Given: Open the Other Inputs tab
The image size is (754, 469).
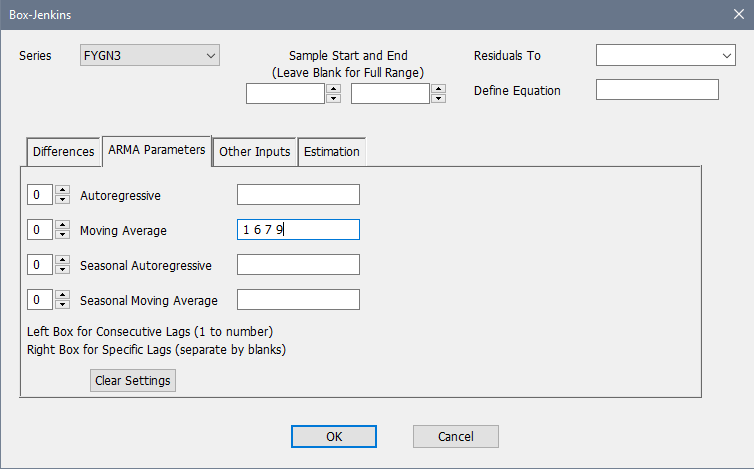Looking at the screenshot, I should 254,152.
